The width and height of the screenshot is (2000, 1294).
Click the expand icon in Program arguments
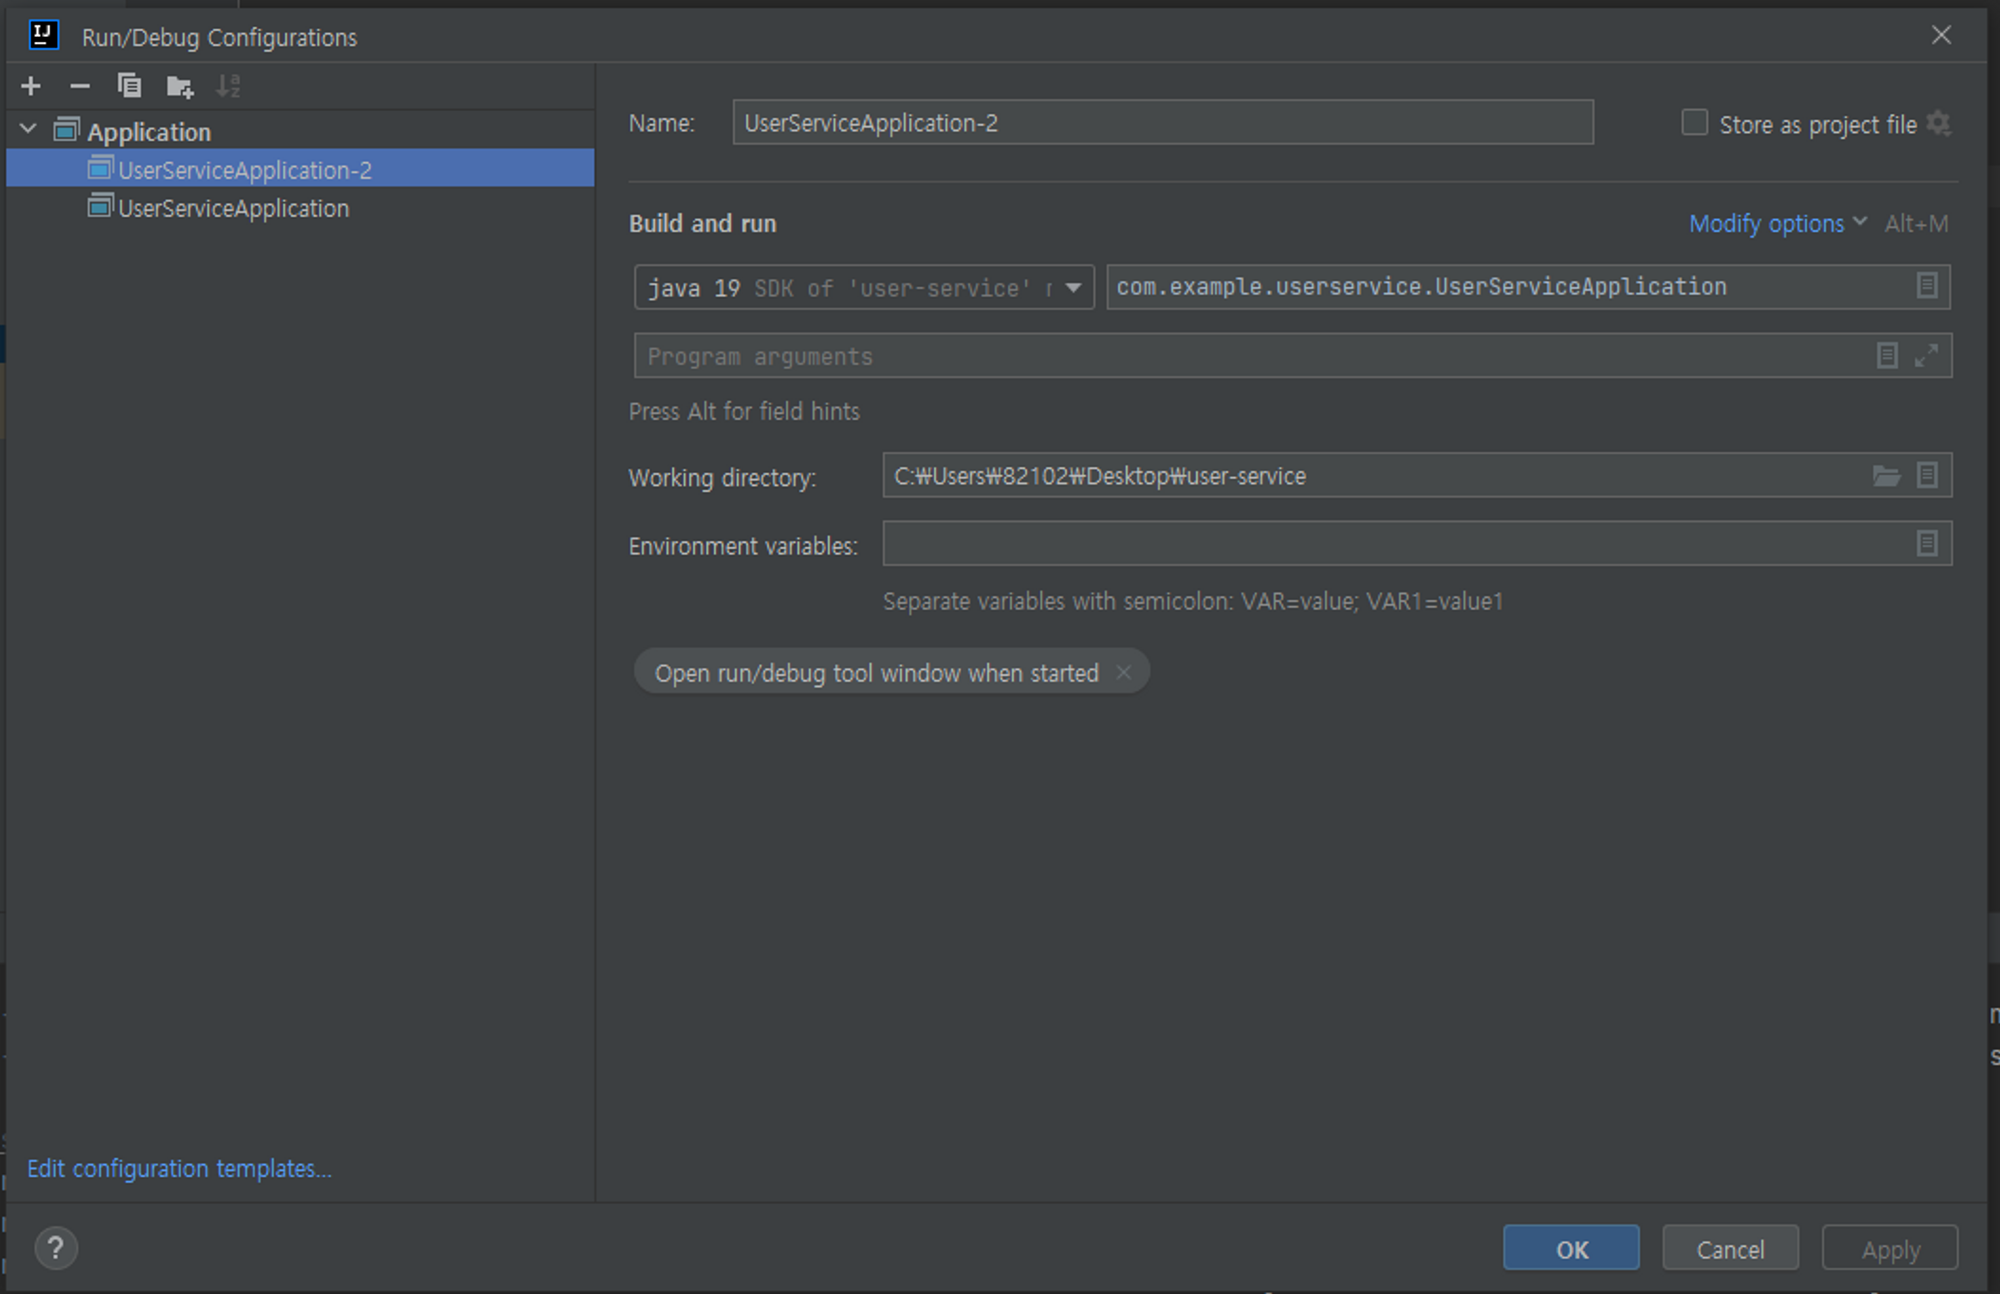[x=1926, y=356]
